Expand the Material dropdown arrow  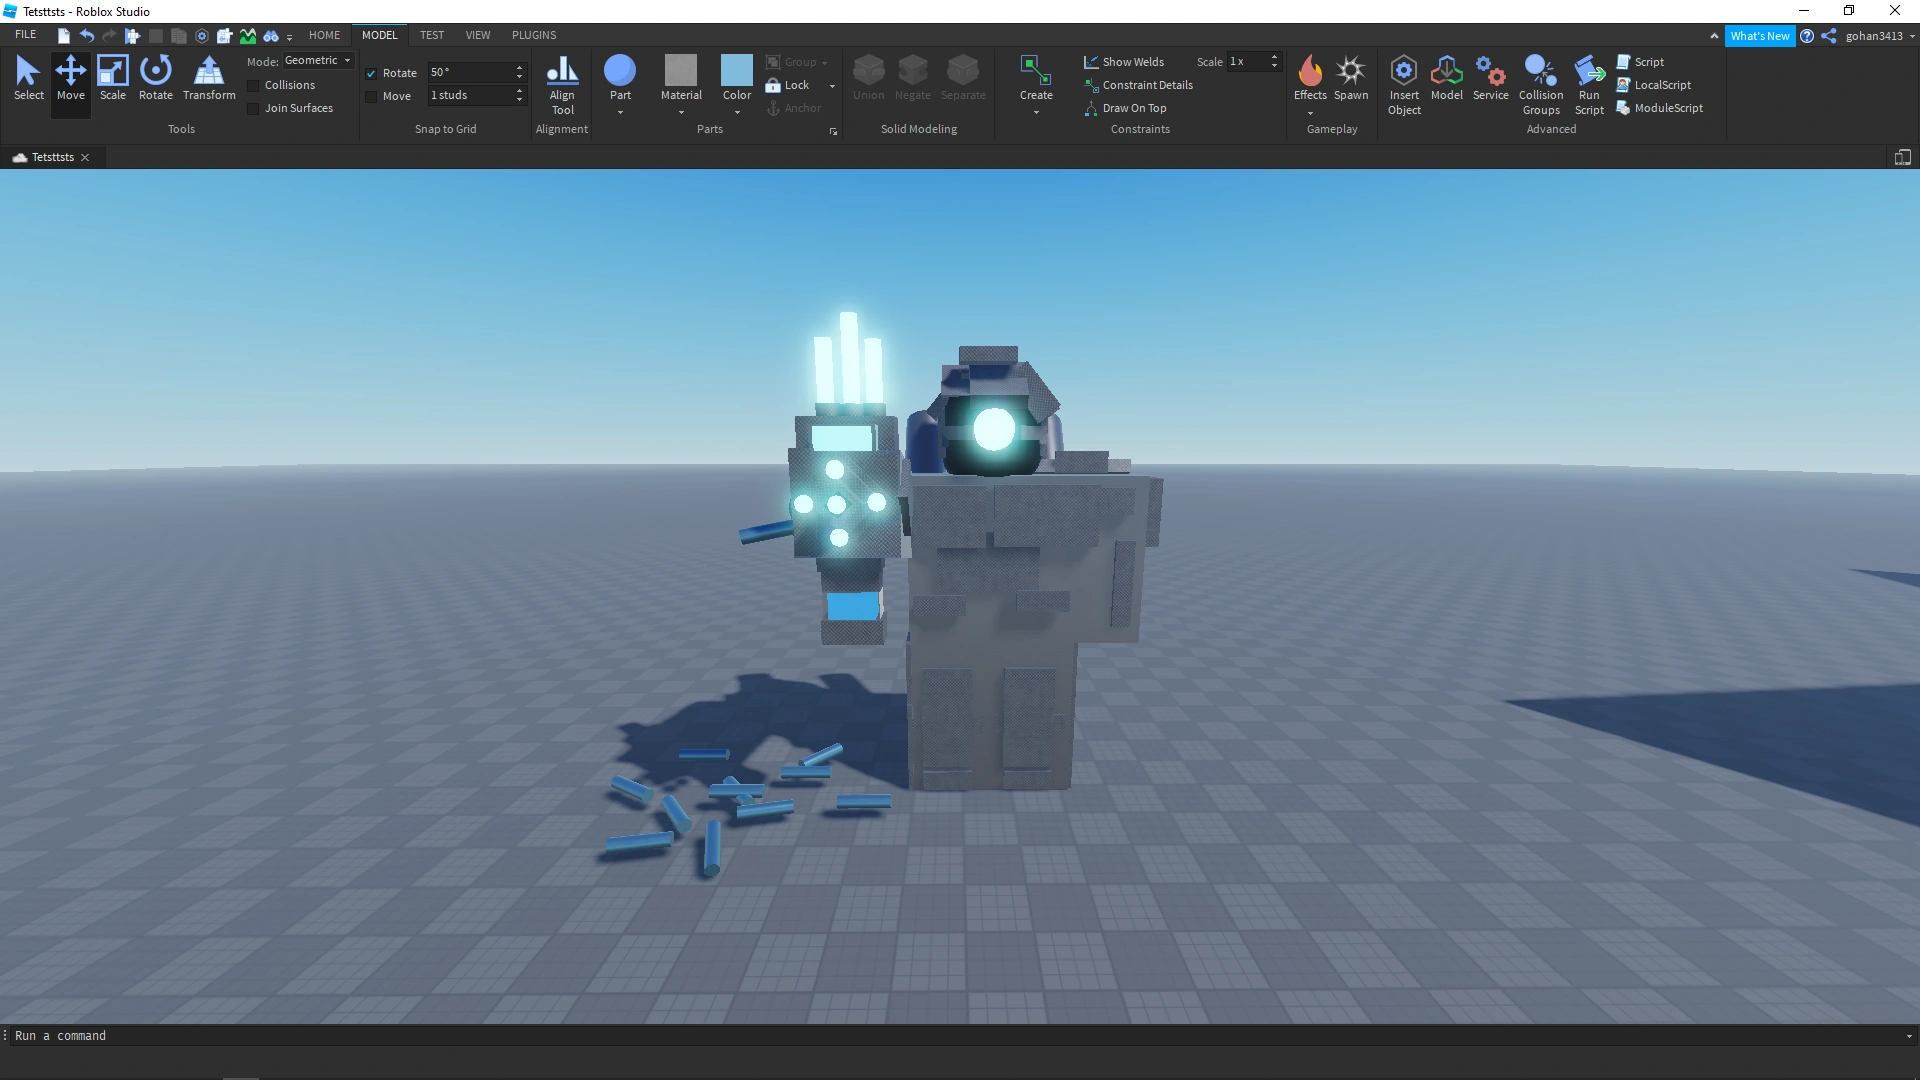click(681, 113)
